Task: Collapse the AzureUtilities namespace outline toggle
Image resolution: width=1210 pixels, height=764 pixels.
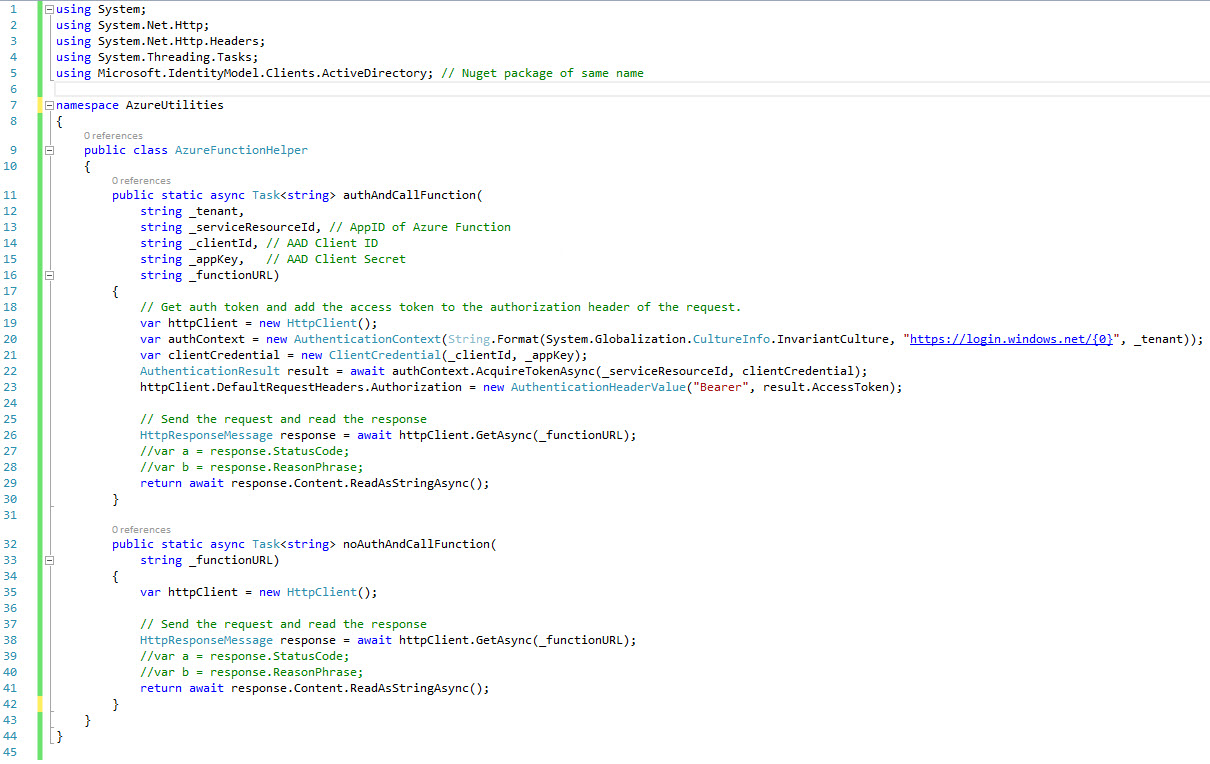Action: [49, 105]
